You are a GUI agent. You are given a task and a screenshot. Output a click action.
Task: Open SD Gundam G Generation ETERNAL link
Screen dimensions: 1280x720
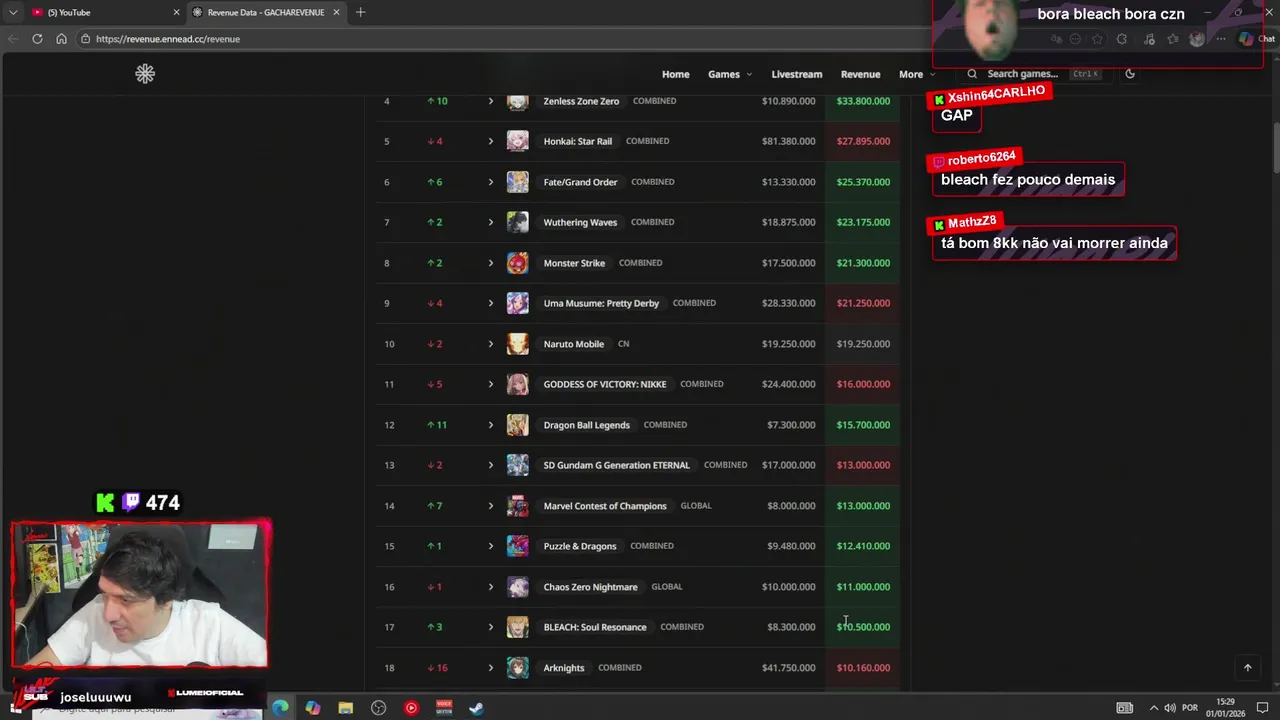(617, 465)
